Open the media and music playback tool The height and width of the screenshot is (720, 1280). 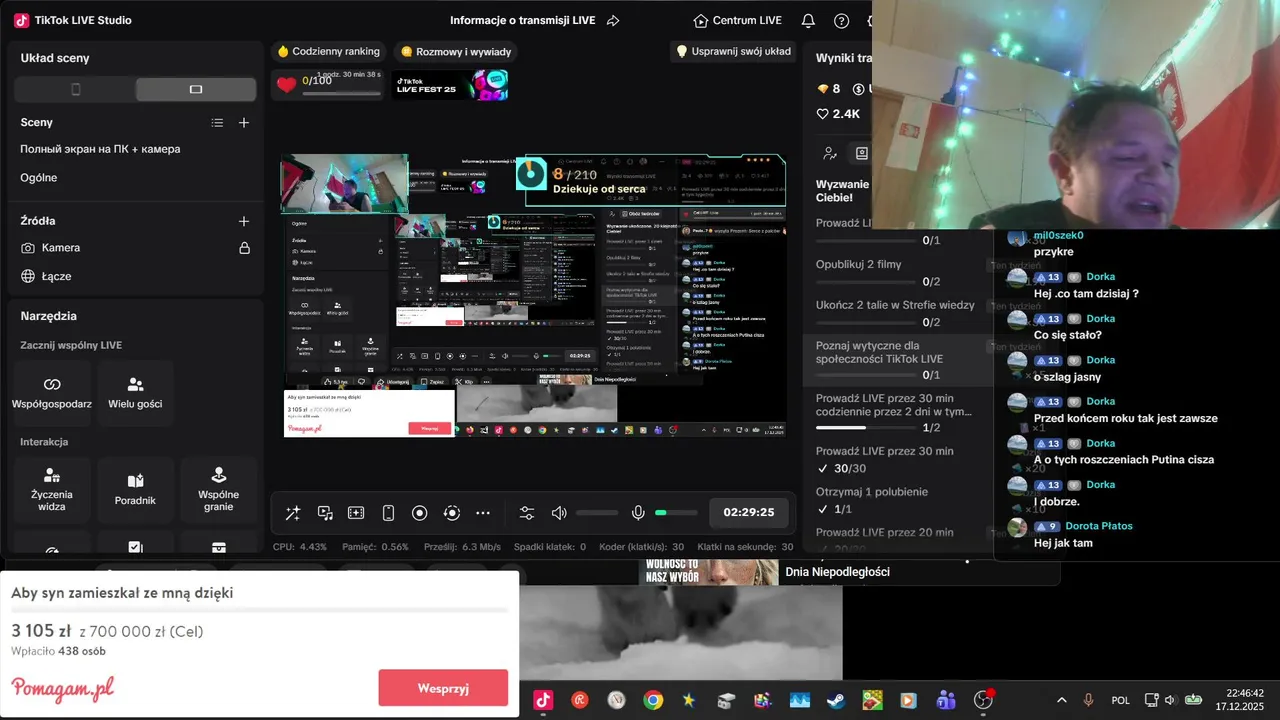(325, 513)
